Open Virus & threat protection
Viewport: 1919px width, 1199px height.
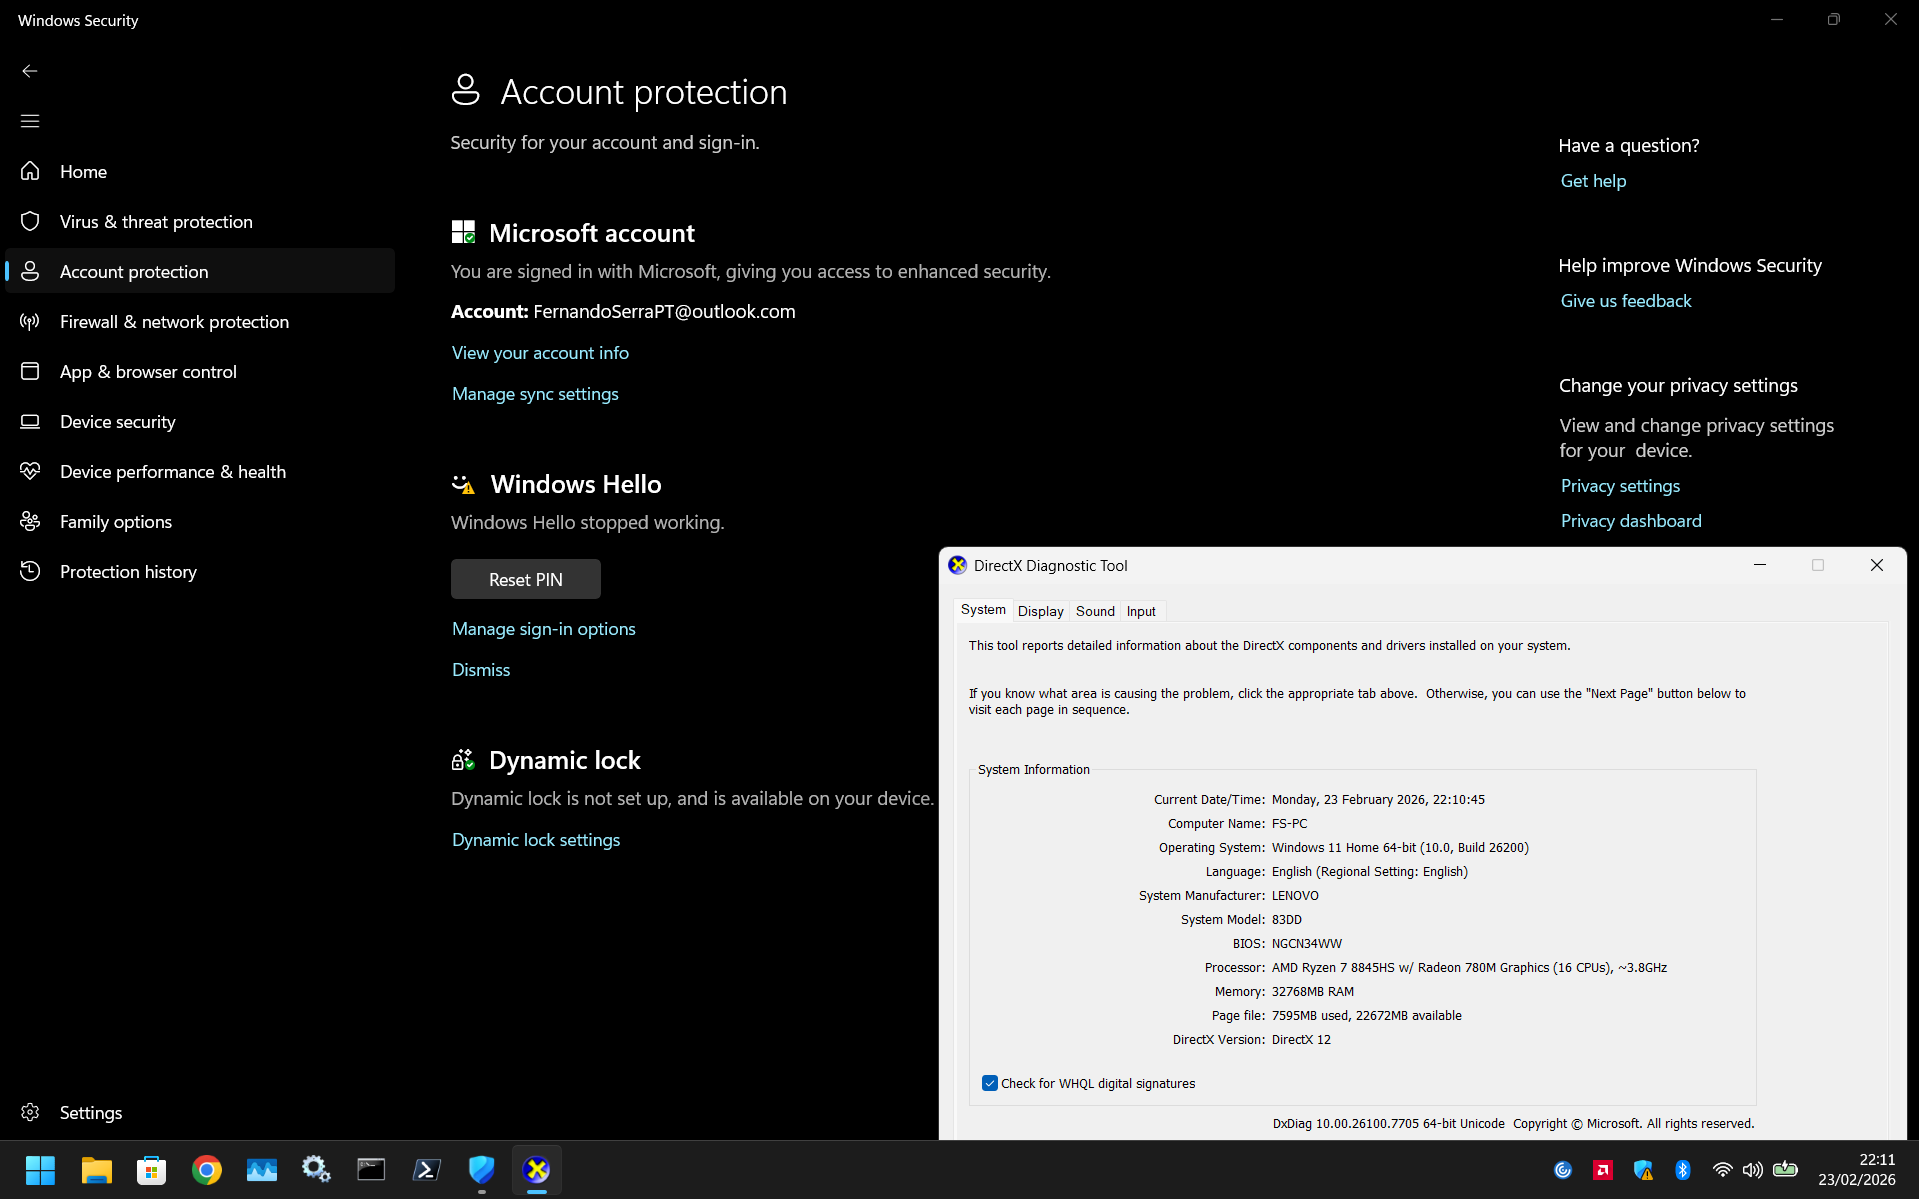pos(200,221)
